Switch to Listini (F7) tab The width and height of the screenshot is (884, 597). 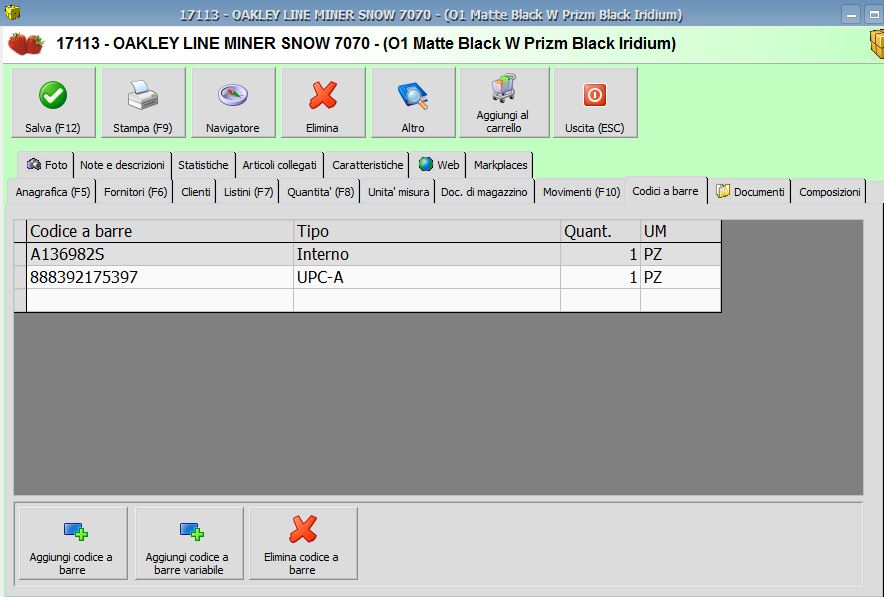point(248,192)
